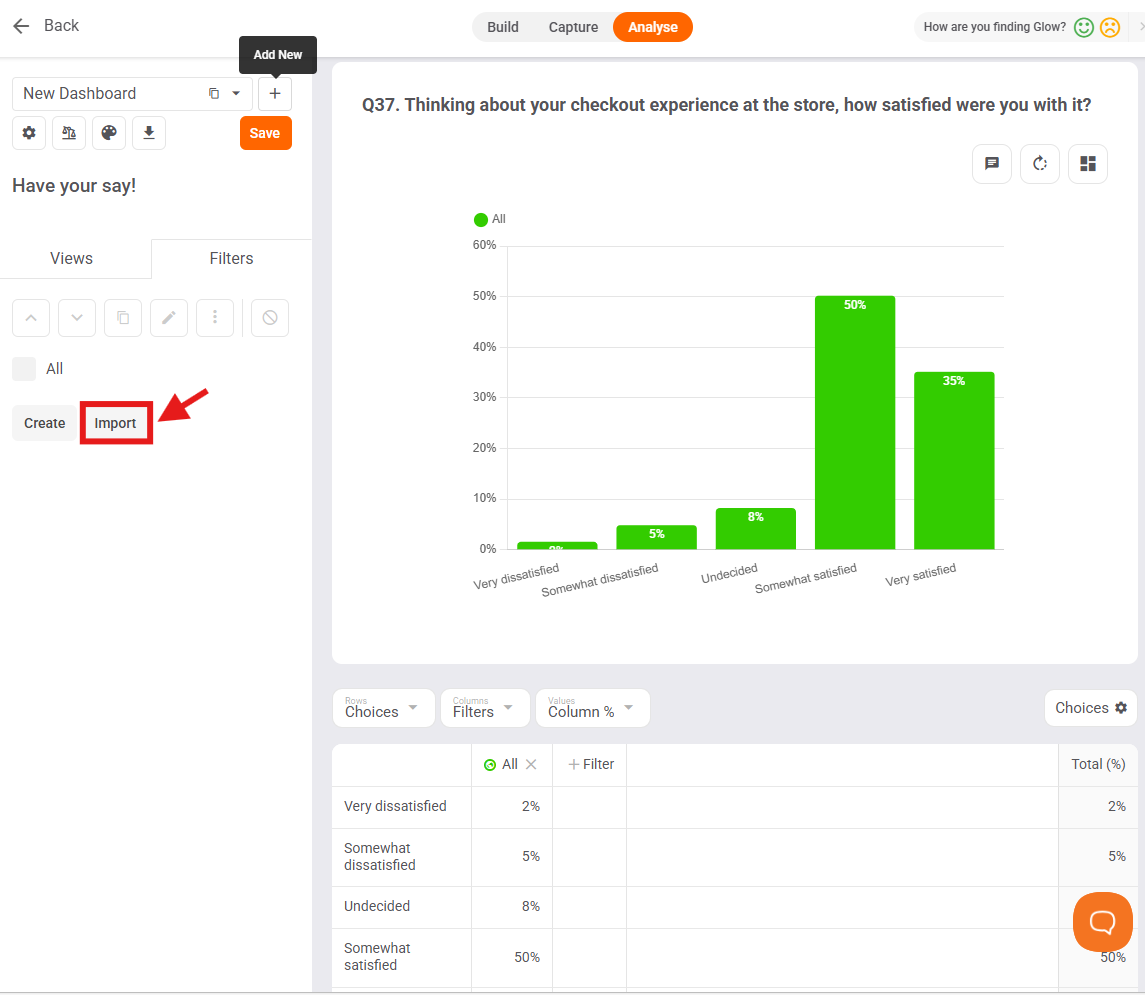Switch to the Capture tab
The width and height of the screenshot is (1145, 995).
[x=573, y=27]
